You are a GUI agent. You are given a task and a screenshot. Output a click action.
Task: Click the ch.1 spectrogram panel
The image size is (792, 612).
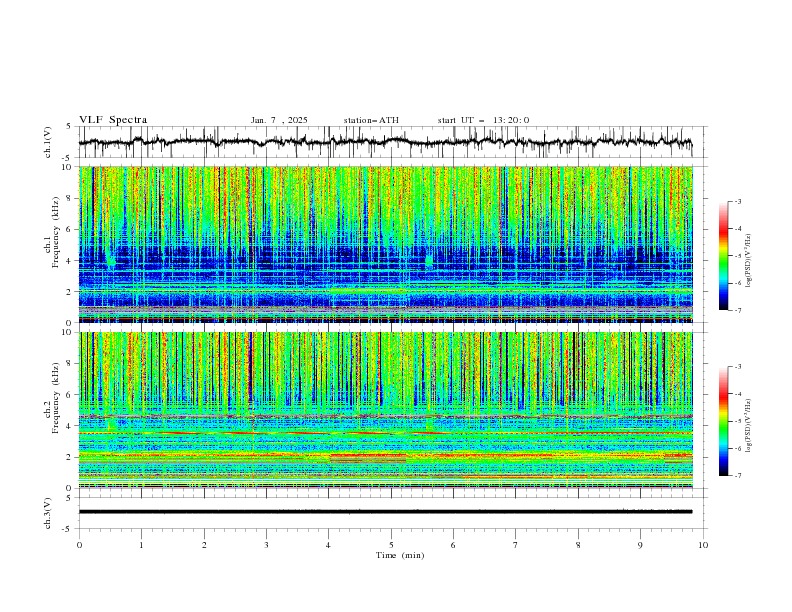[385, 244]
